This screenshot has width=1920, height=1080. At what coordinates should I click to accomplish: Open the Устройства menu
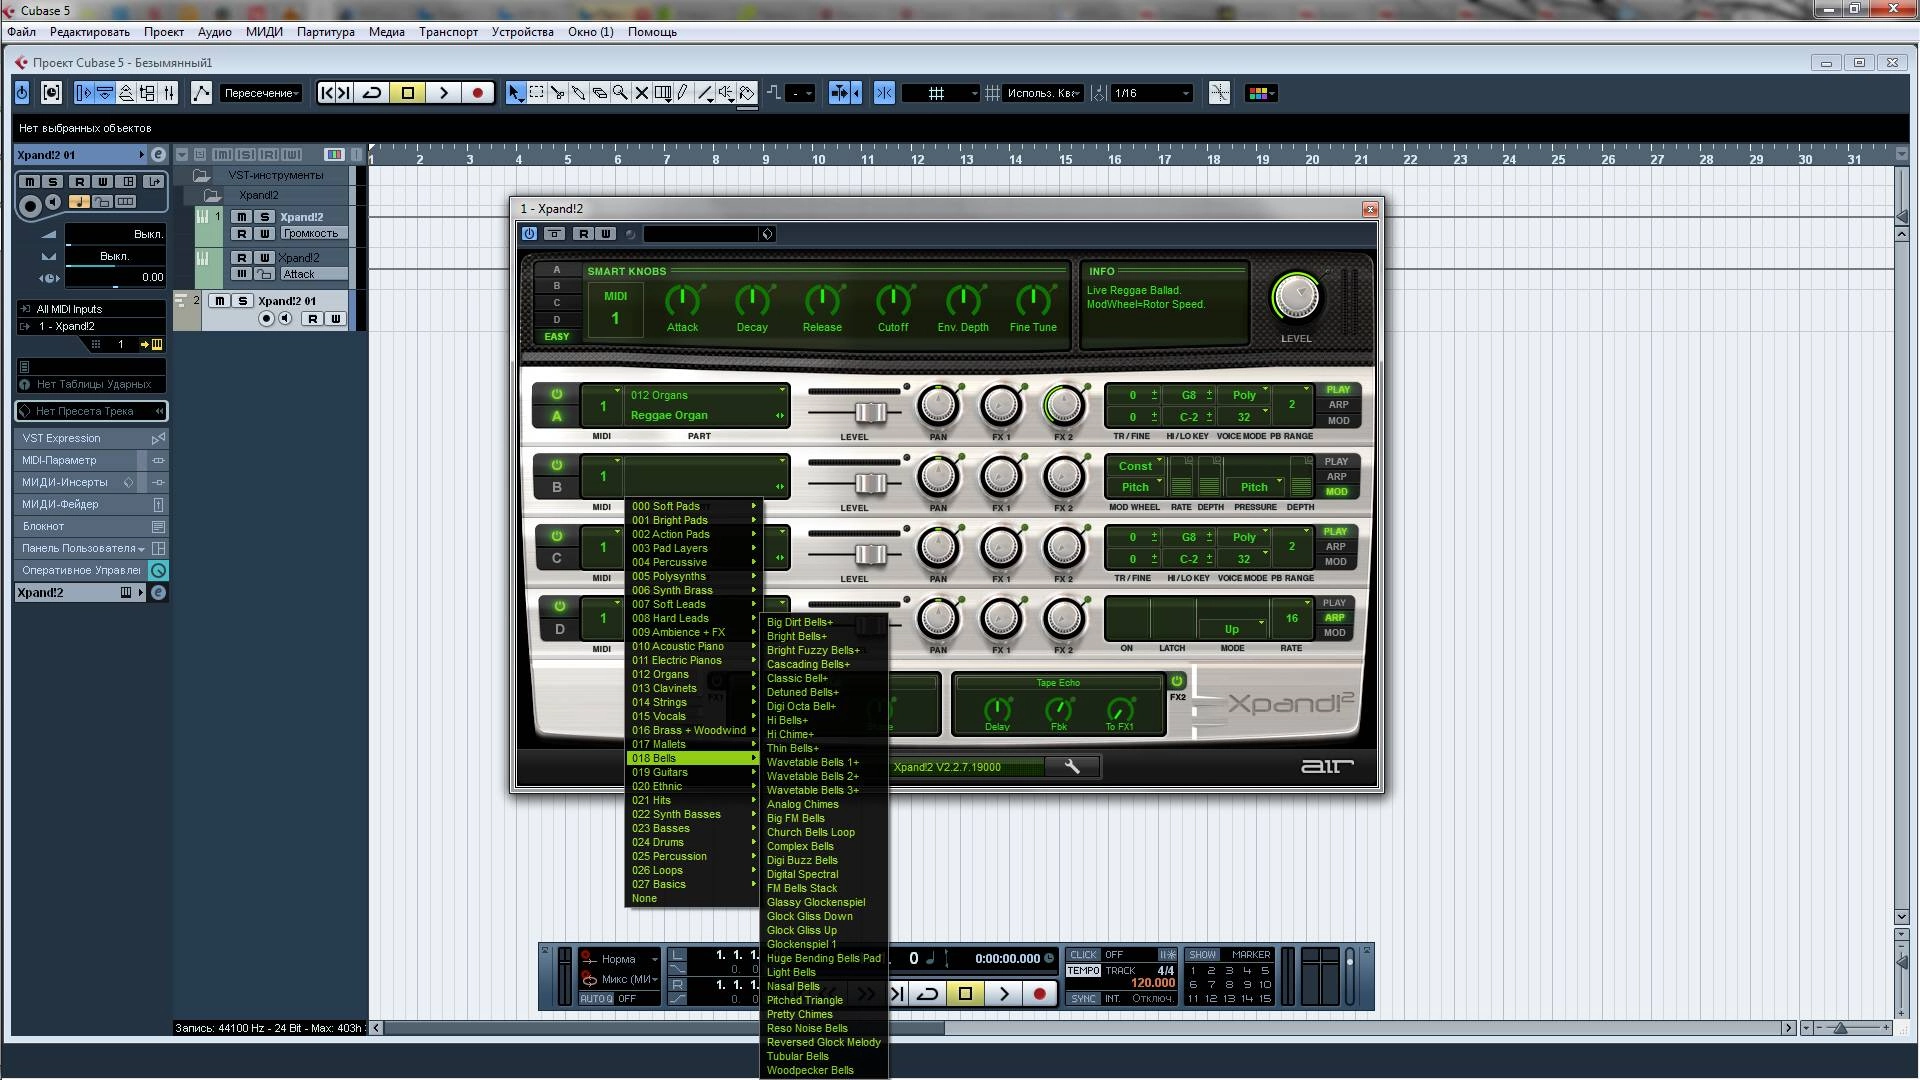(522, 32)
